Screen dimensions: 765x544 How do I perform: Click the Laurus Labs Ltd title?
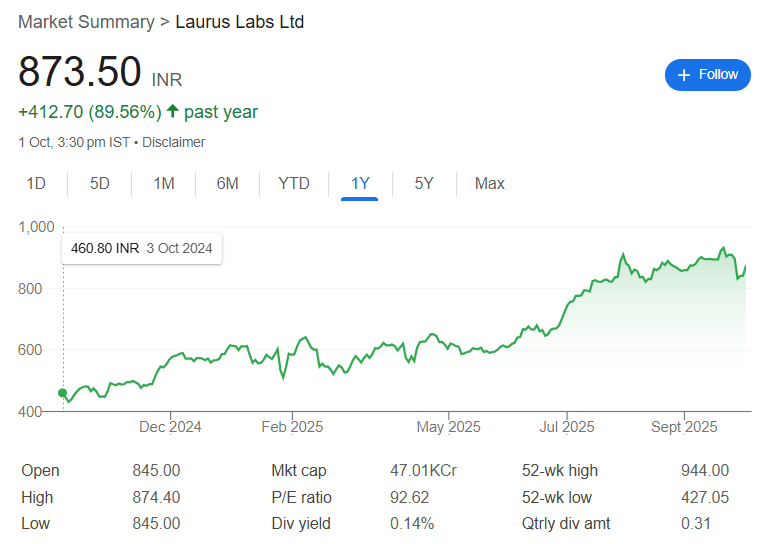pos(239,21)
